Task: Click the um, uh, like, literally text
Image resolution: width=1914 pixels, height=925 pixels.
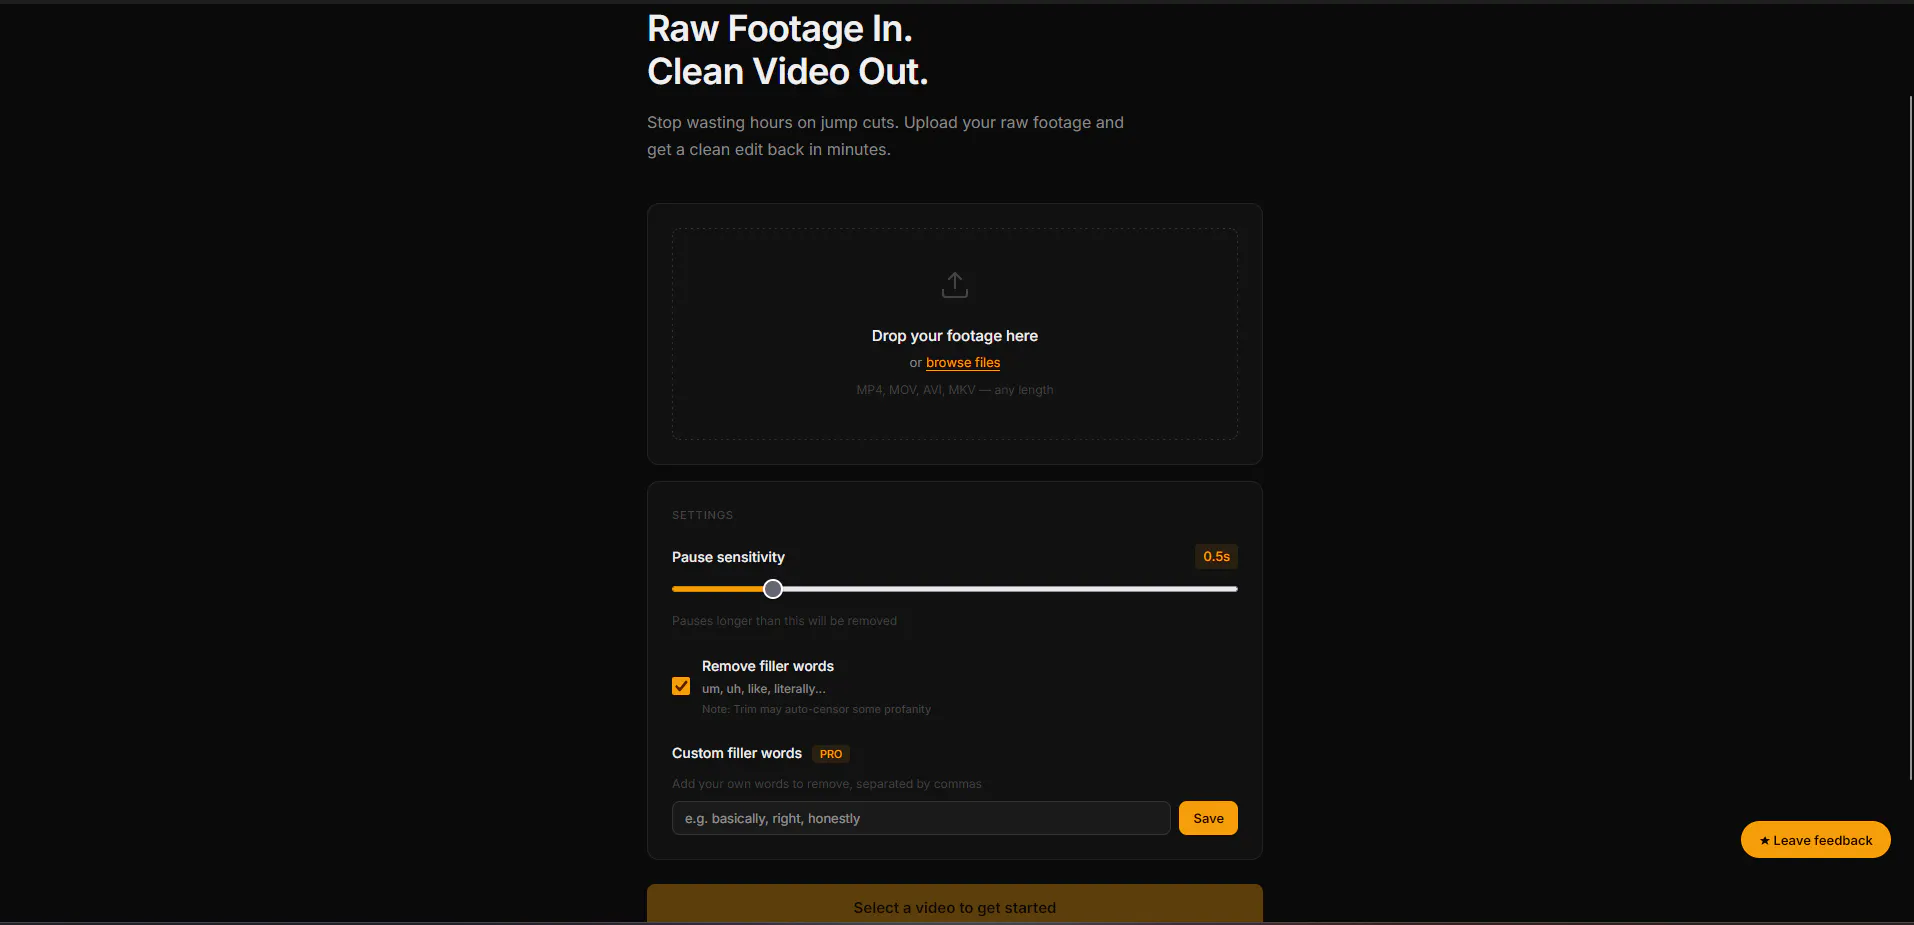Action: tap(764, 689)
